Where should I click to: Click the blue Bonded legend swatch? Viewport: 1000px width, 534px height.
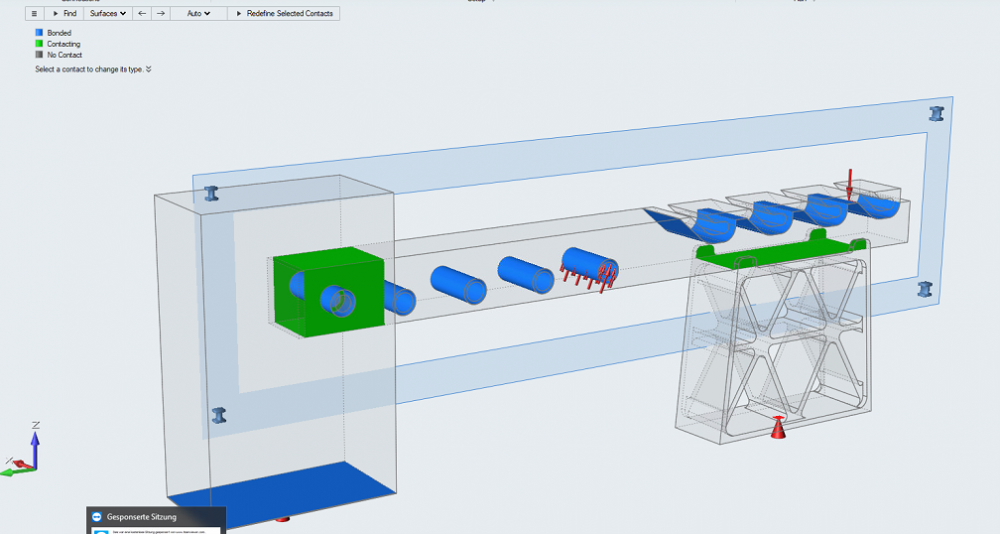coord(39,33)
